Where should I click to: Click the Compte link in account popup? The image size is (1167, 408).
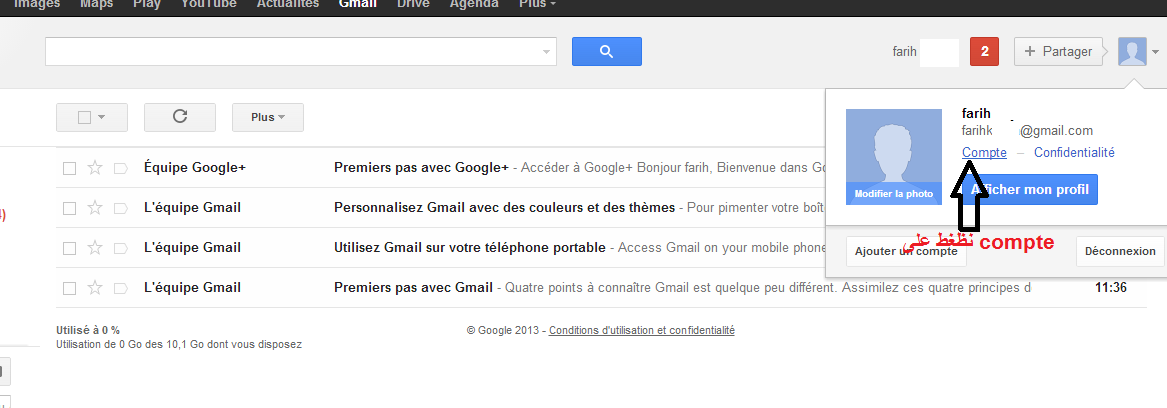click(x=984, y=152)
